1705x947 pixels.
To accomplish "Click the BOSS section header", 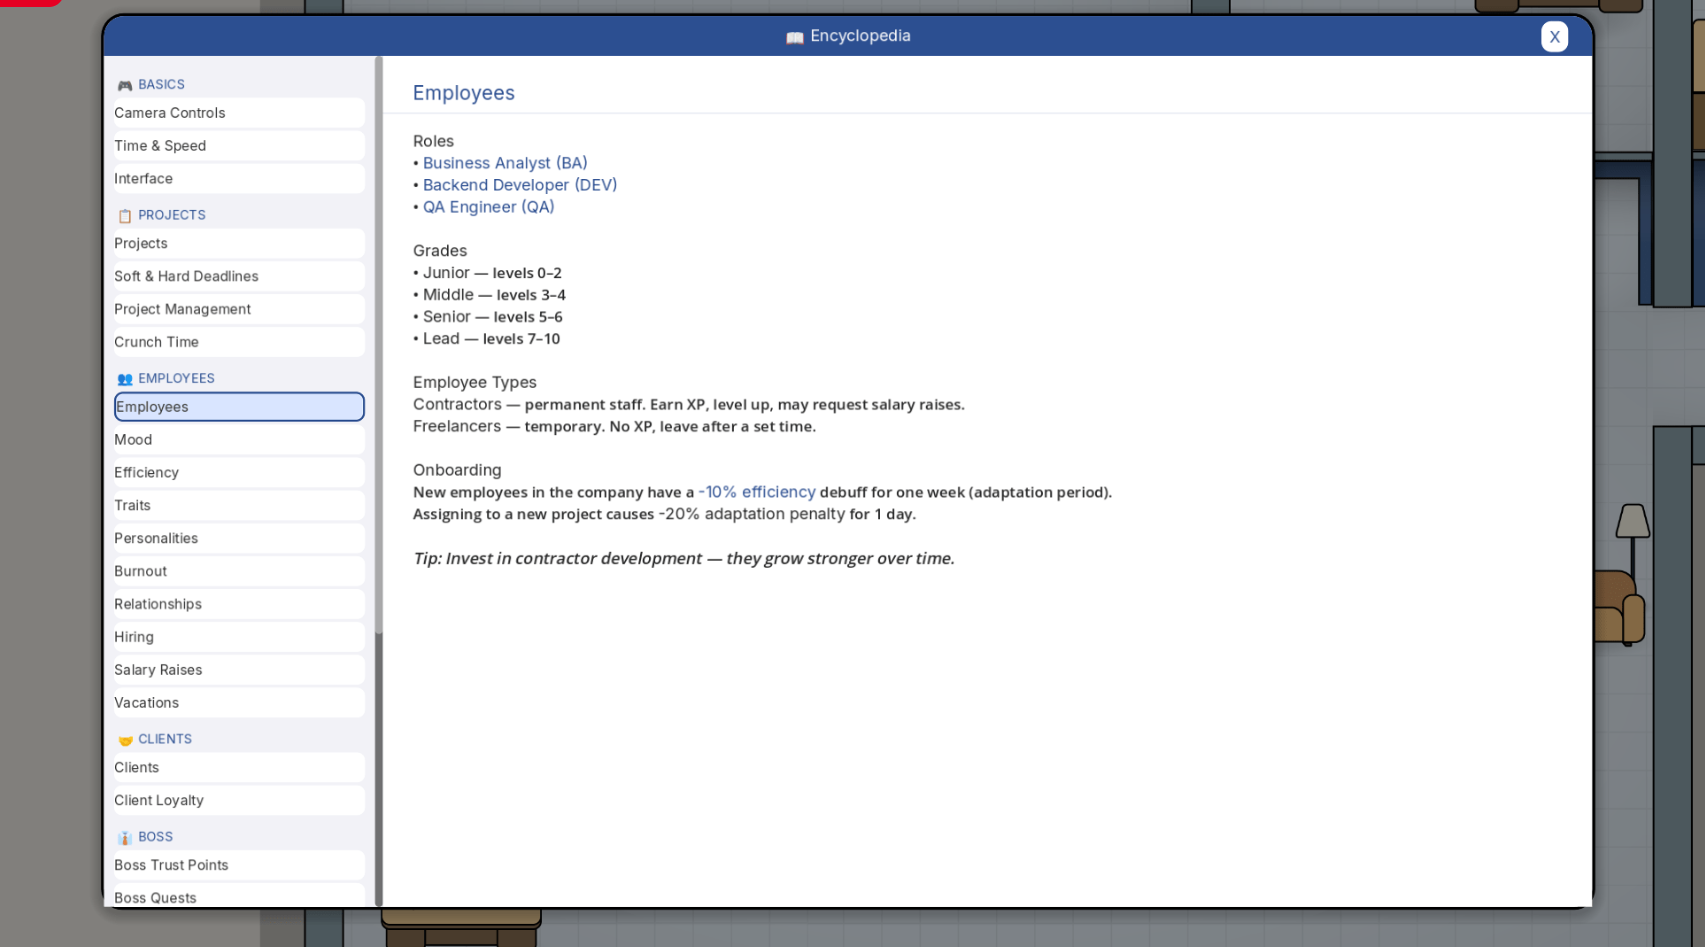I will tap(155, 837).
